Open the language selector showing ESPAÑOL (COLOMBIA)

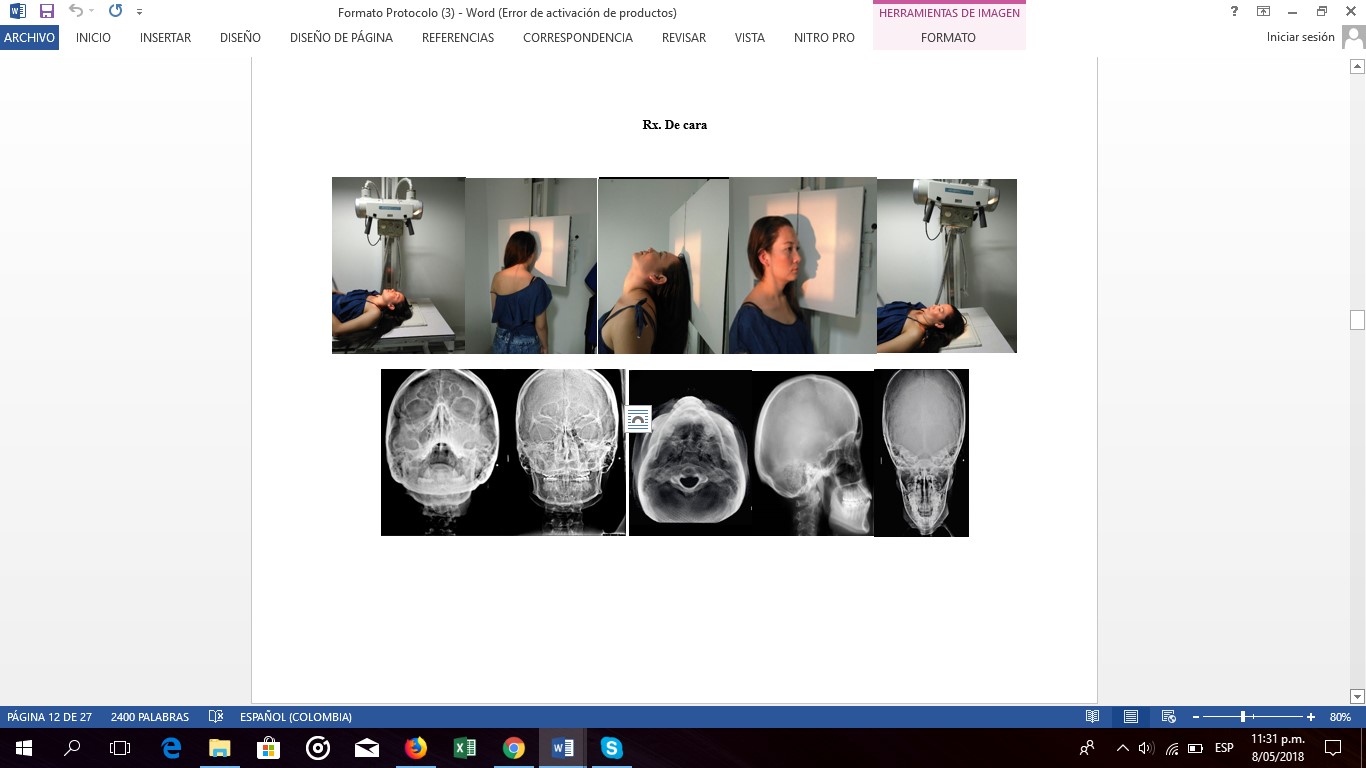click(295, 716)
